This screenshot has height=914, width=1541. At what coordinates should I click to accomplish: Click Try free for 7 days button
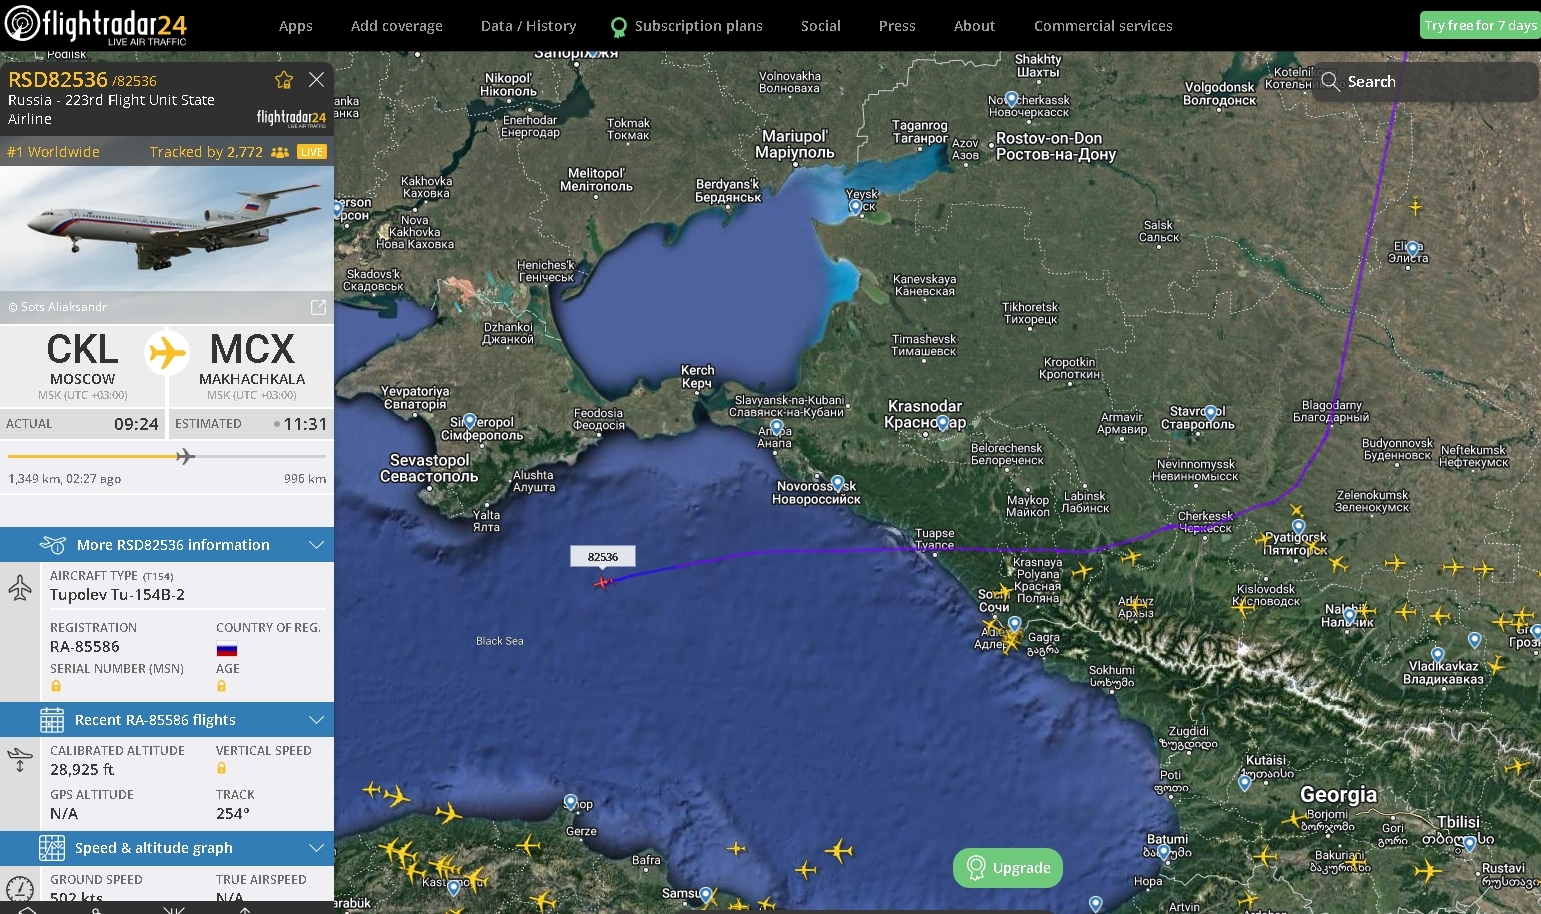pyautogui.click(x=1480, y=25)
